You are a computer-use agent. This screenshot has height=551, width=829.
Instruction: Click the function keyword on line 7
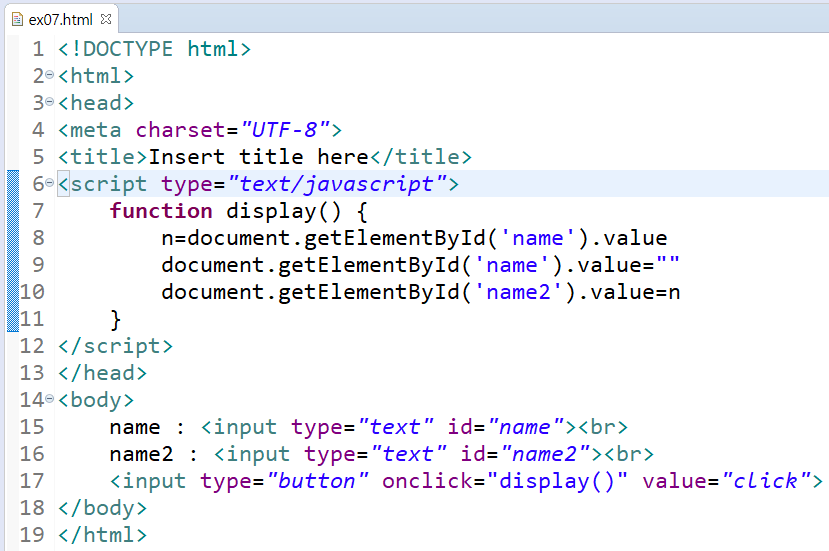tap(161, 211)
